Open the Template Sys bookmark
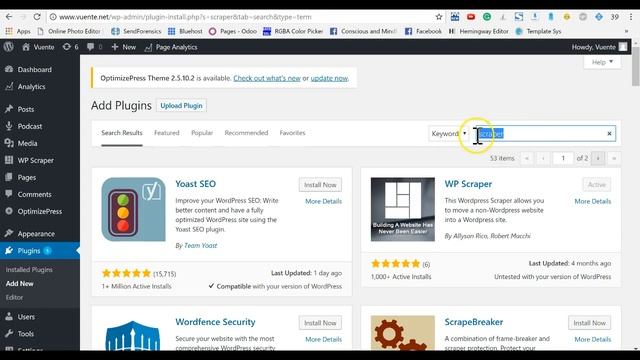This screenshot has width=640, height=360. [538, 31]
